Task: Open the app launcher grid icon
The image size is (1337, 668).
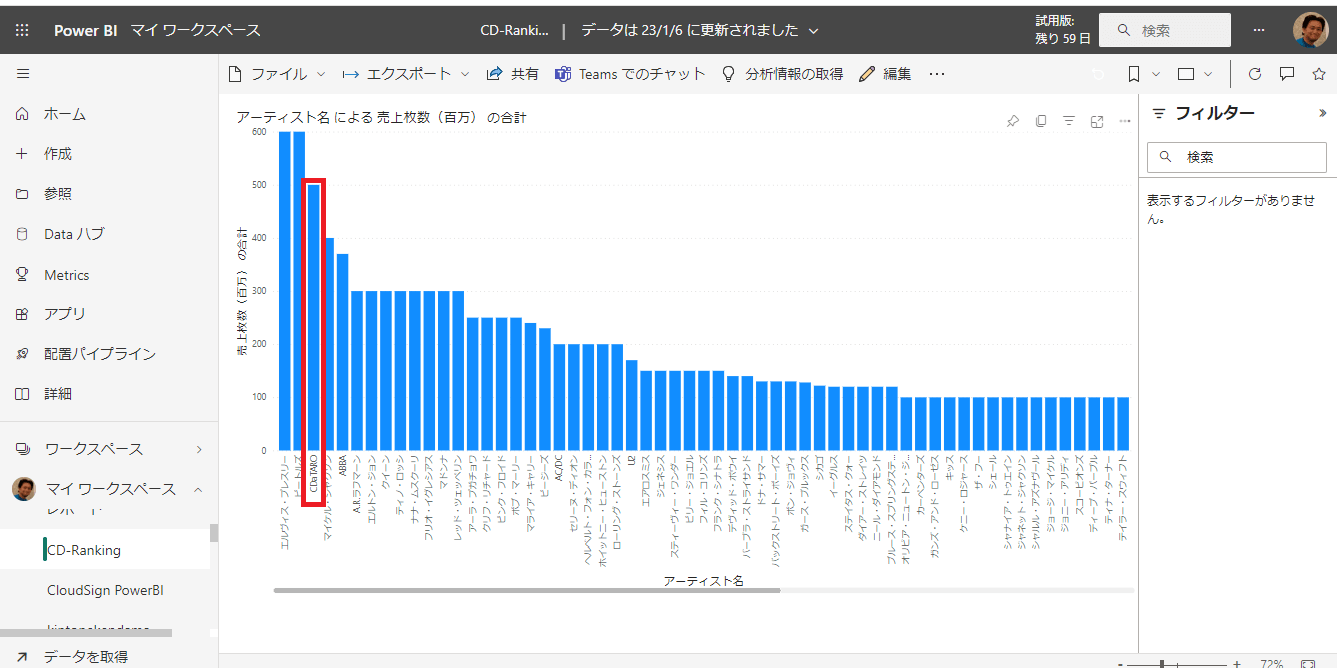Action: (22, 30)
